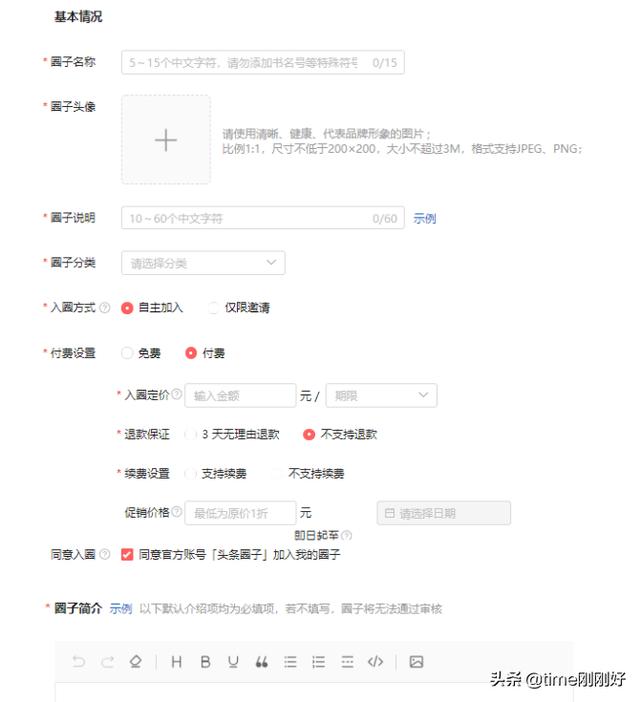This screenshot has height=702, width=640.
Task: Open the 期限 dropdown
Action: pyautogui.click(x=381, y=395)
